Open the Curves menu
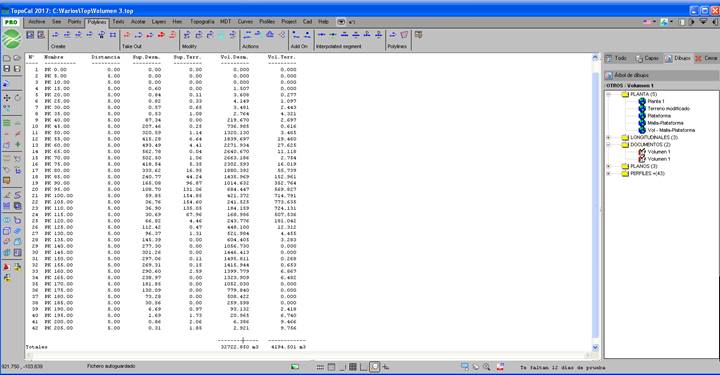The width and height of the screenshot is (720, 375). pyautogui.click(x=245, y=22)
